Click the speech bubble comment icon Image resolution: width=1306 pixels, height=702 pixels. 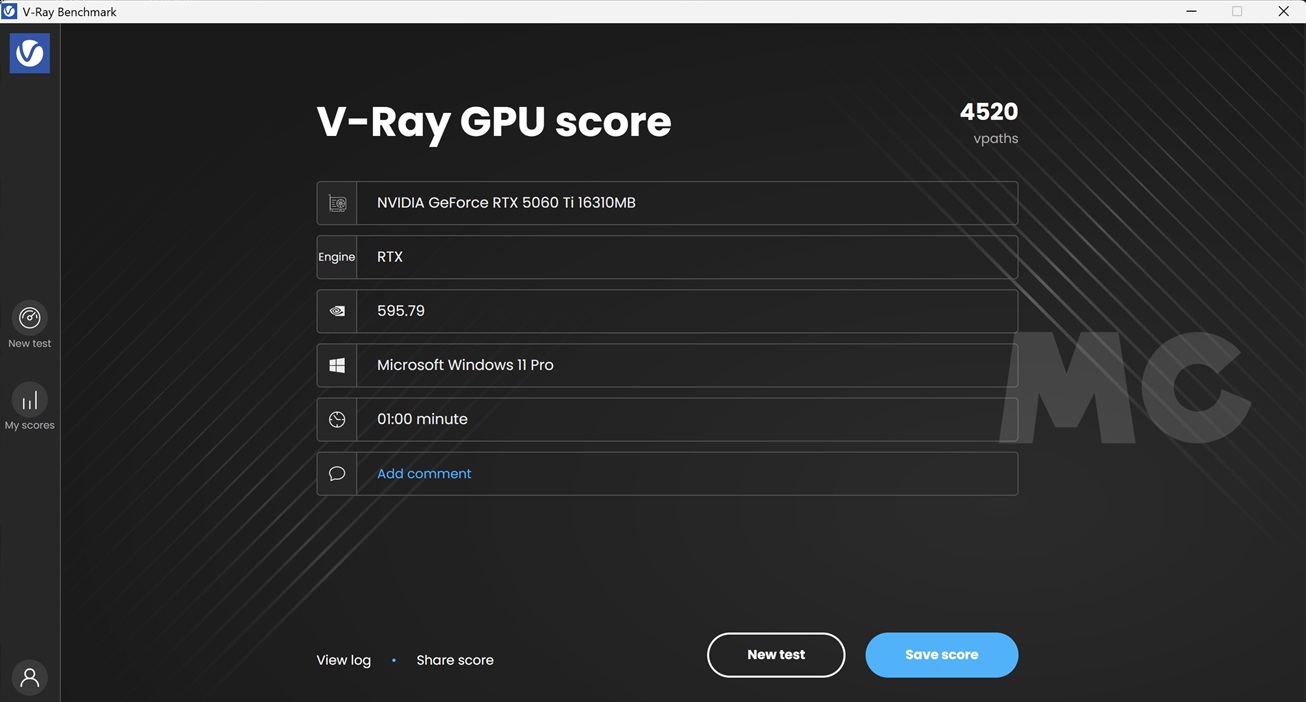tap(337, 474)
